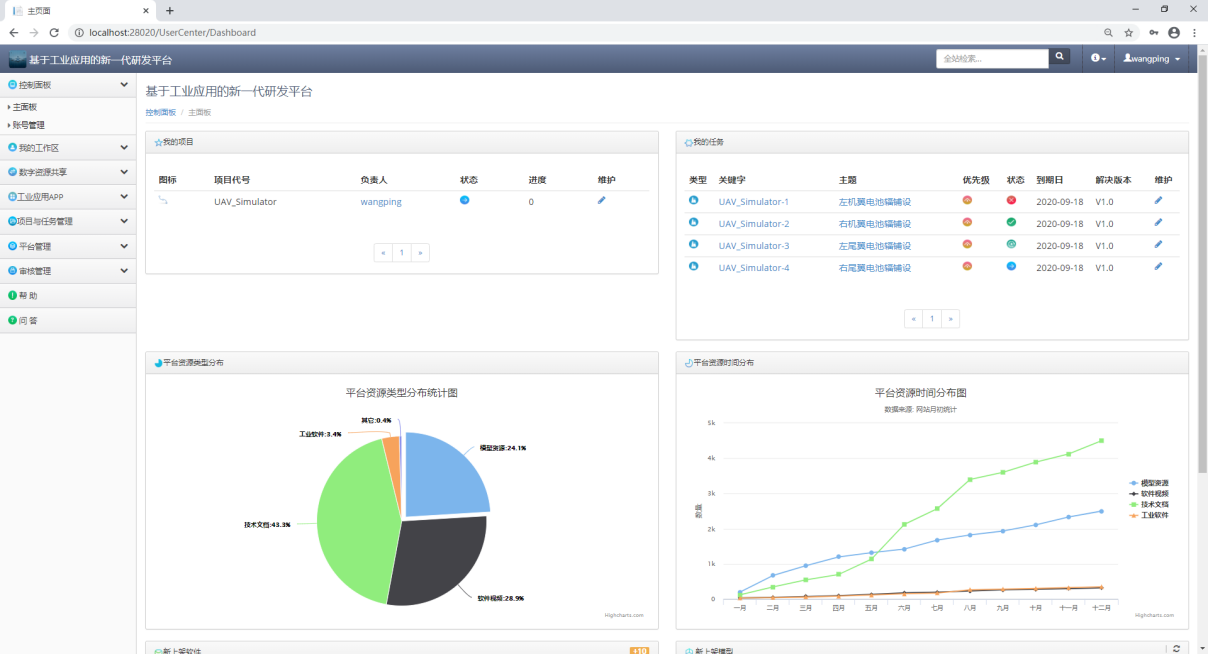The height and width of the screenshot is (654, 1208).
Task: Open the wangping owner link in projects
Action: [381, 202]
